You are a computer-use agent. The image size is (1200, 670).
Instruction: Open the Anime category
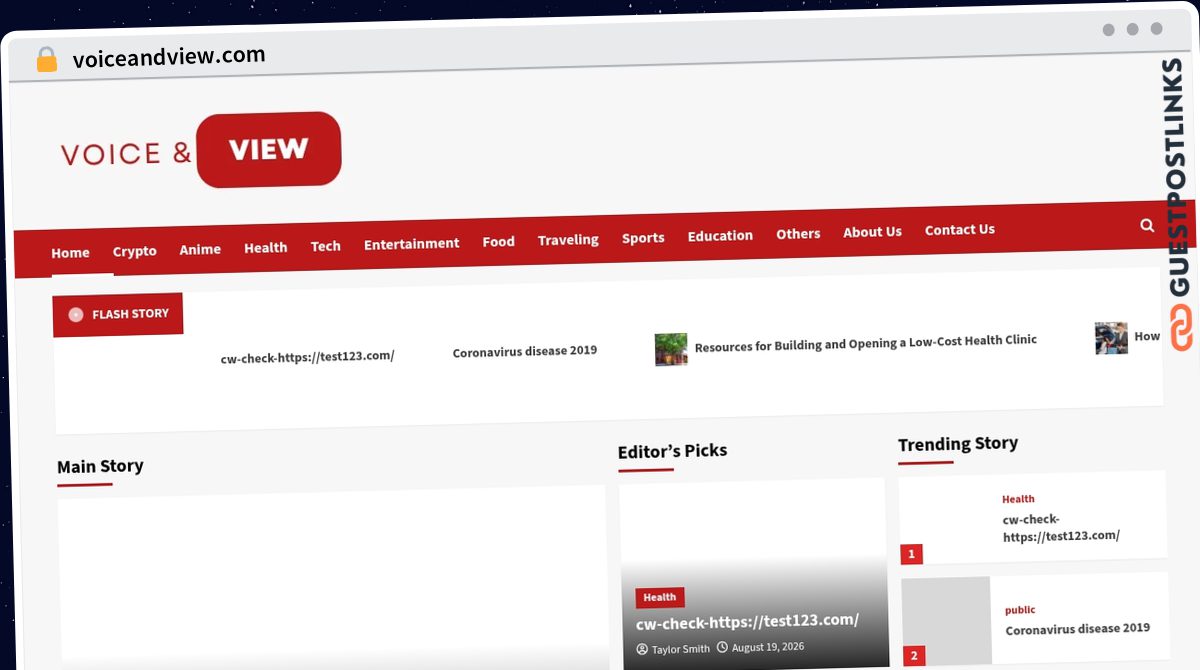200,249
